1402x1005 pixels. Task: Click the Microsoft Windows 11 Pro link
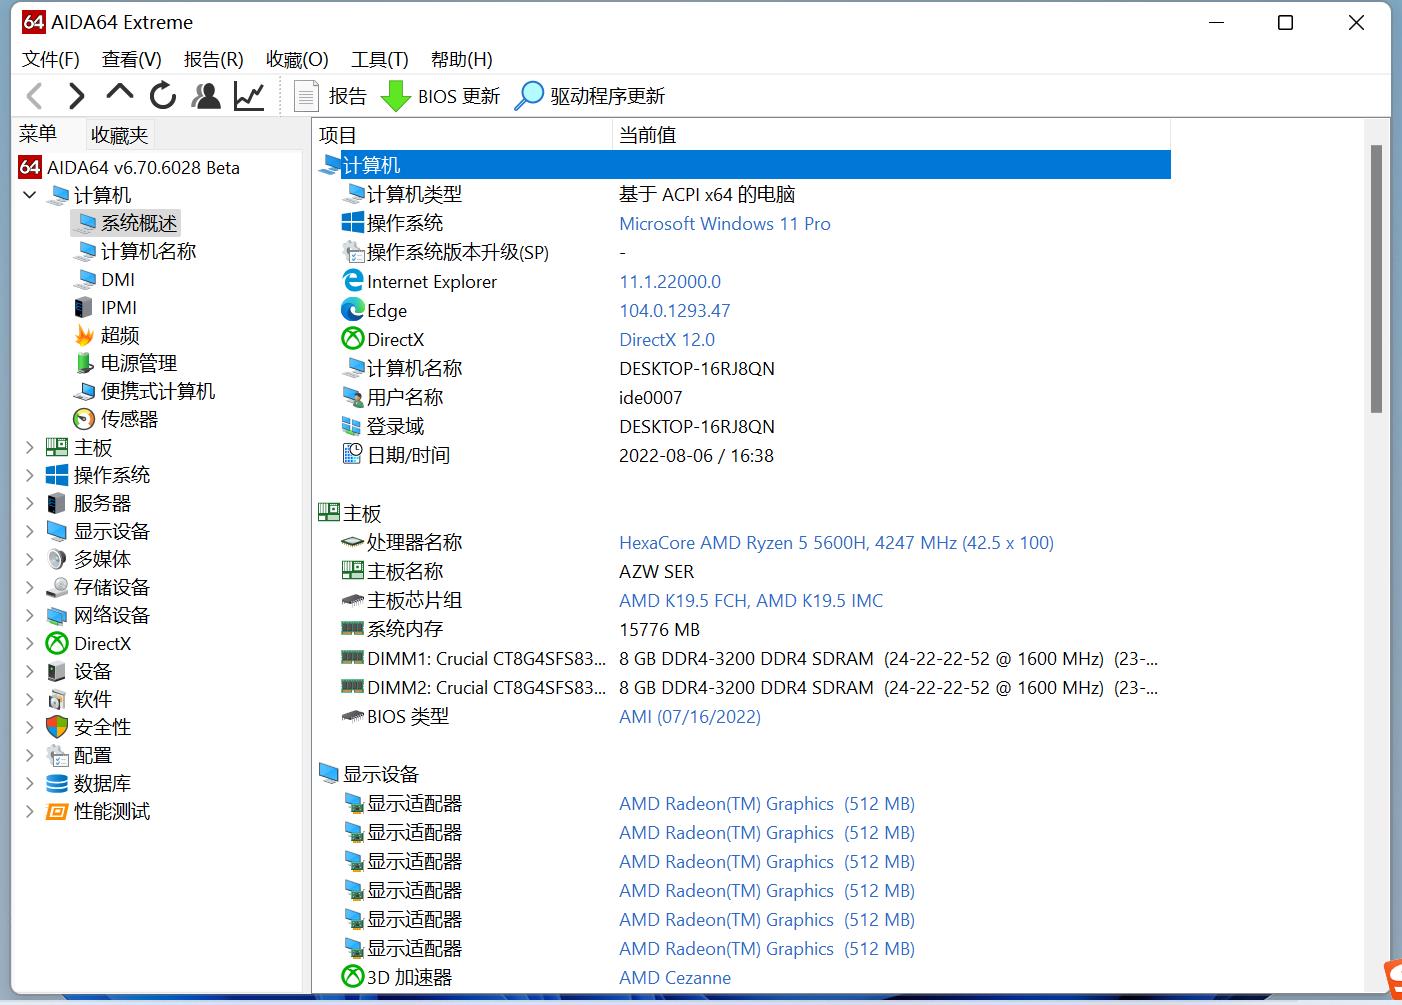point(724,224)
